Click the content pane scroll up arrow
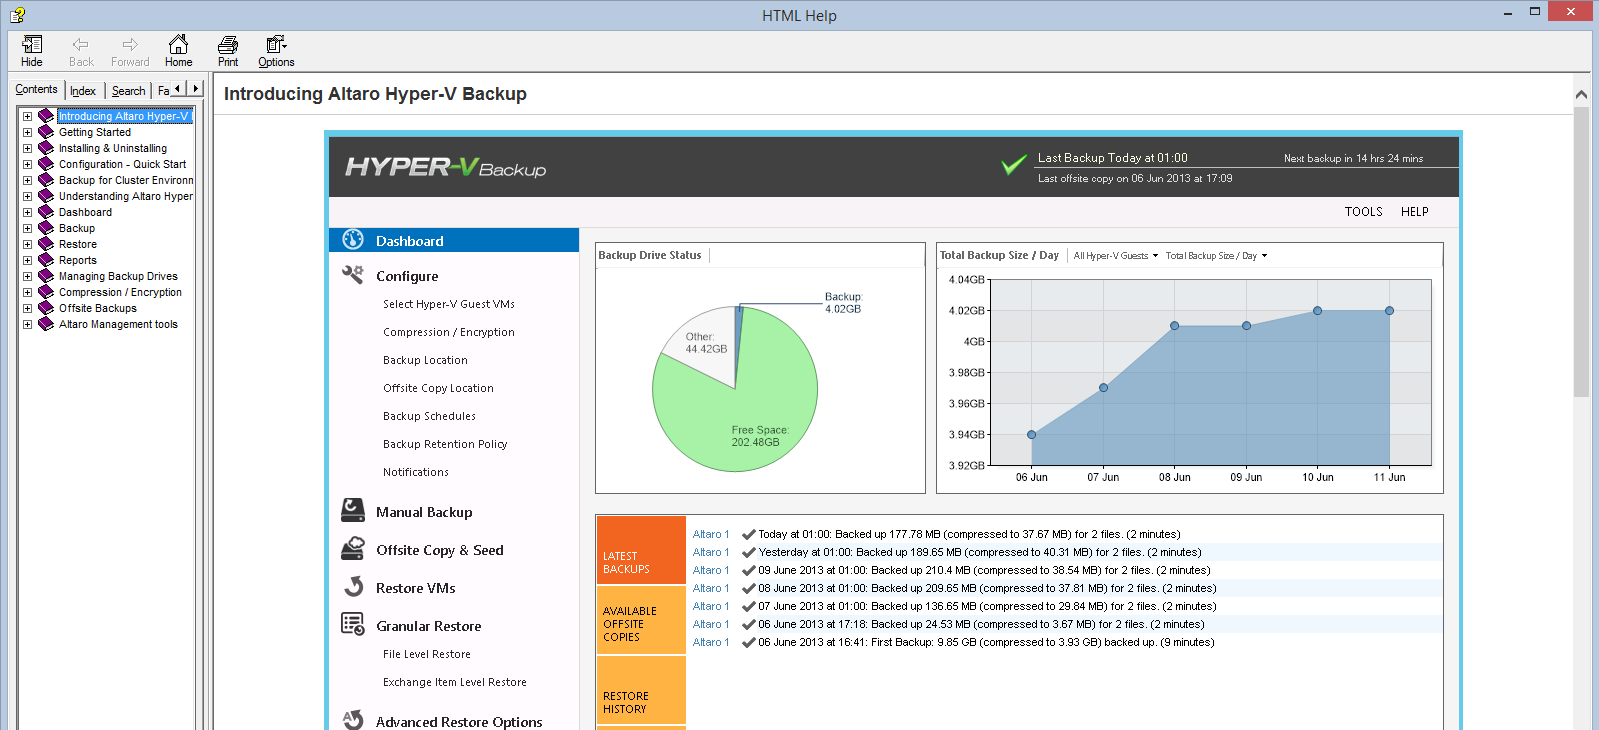The width and height of the screenshot is (1599, 730). [x=1581, y=94]
